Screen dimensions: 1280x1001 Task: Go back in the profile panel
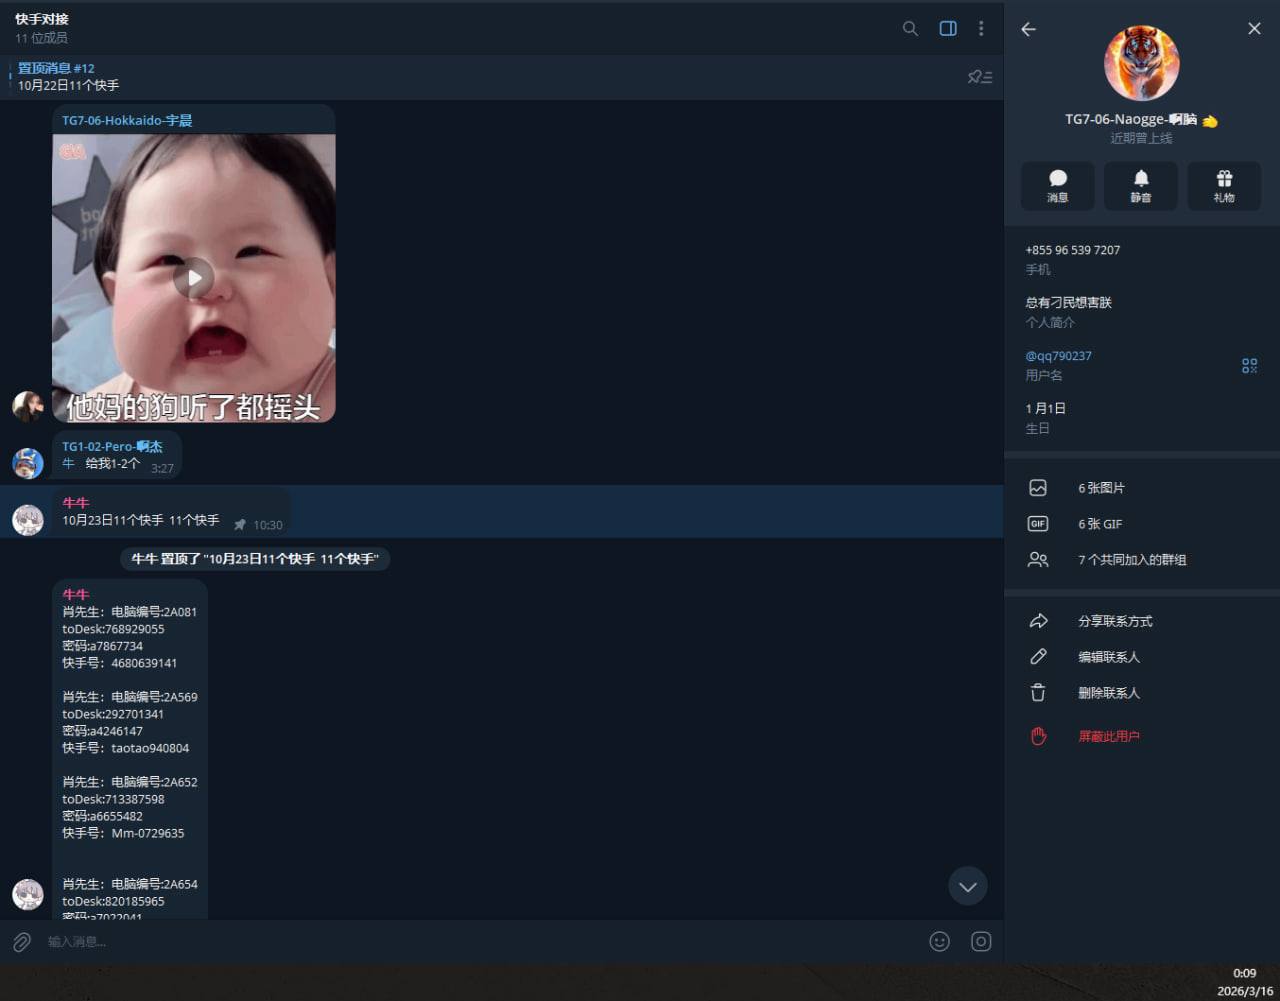pyautogui.click(x=1028, y=29)
